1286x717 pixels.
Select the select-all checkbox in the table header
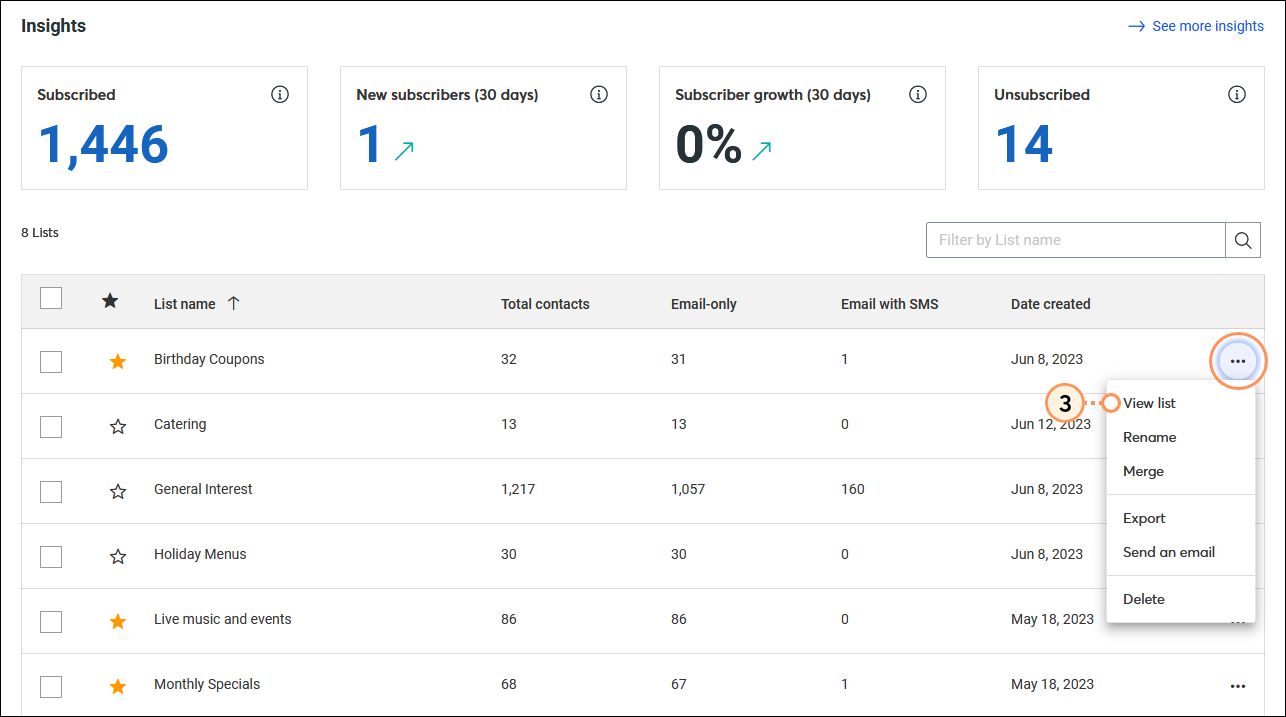[x=51, y=297]
